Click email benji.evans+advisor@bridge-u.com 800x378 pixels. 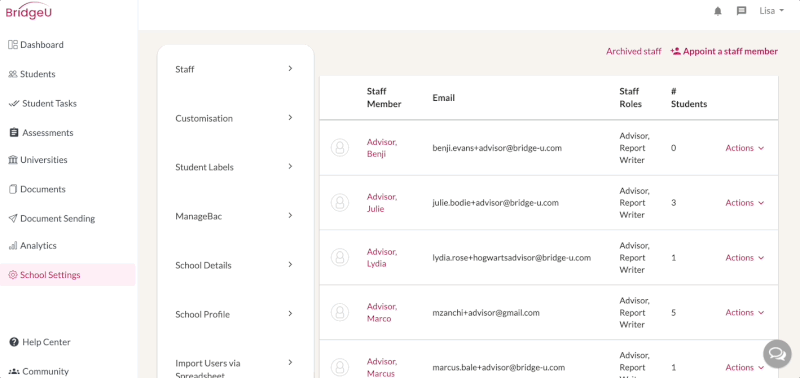coord(497,148)
